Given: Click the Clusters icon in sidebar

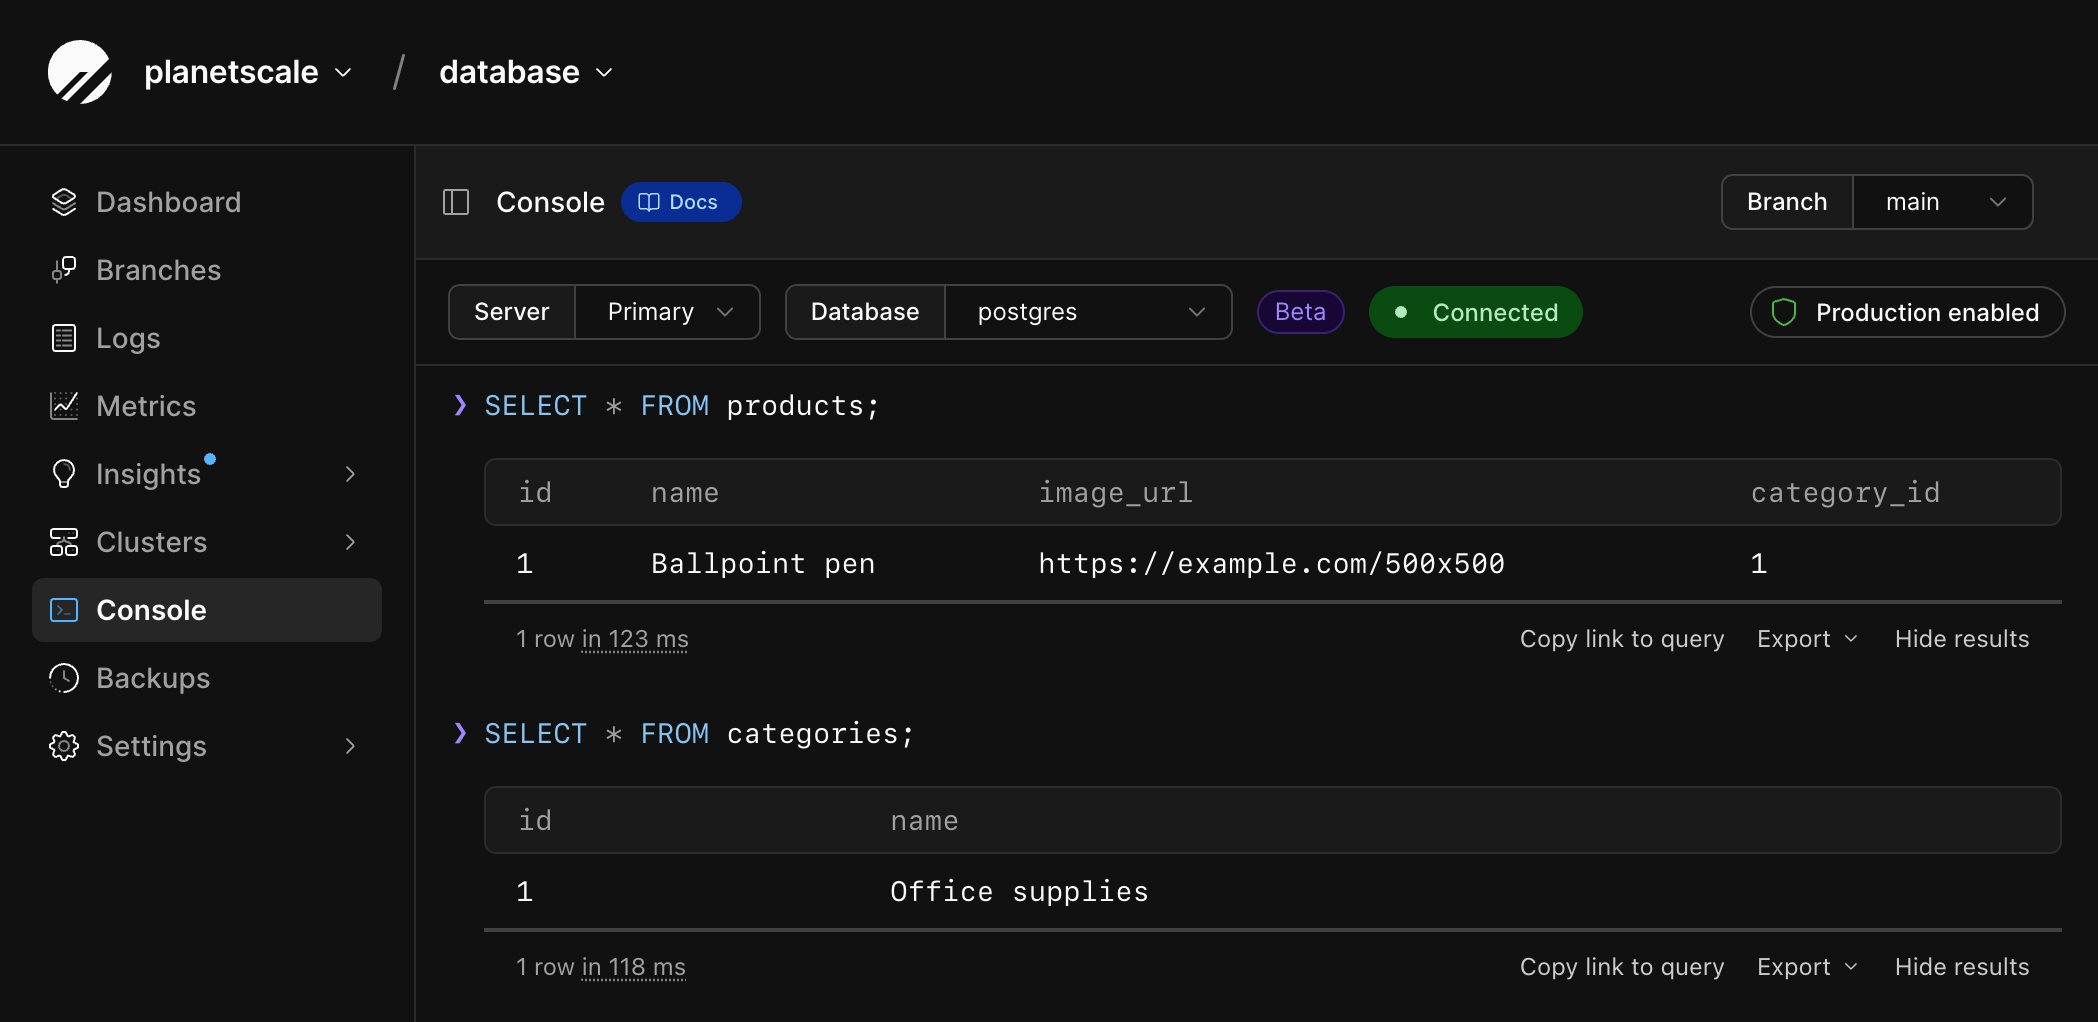Looking at the screenshot, I should click(64, 542).
